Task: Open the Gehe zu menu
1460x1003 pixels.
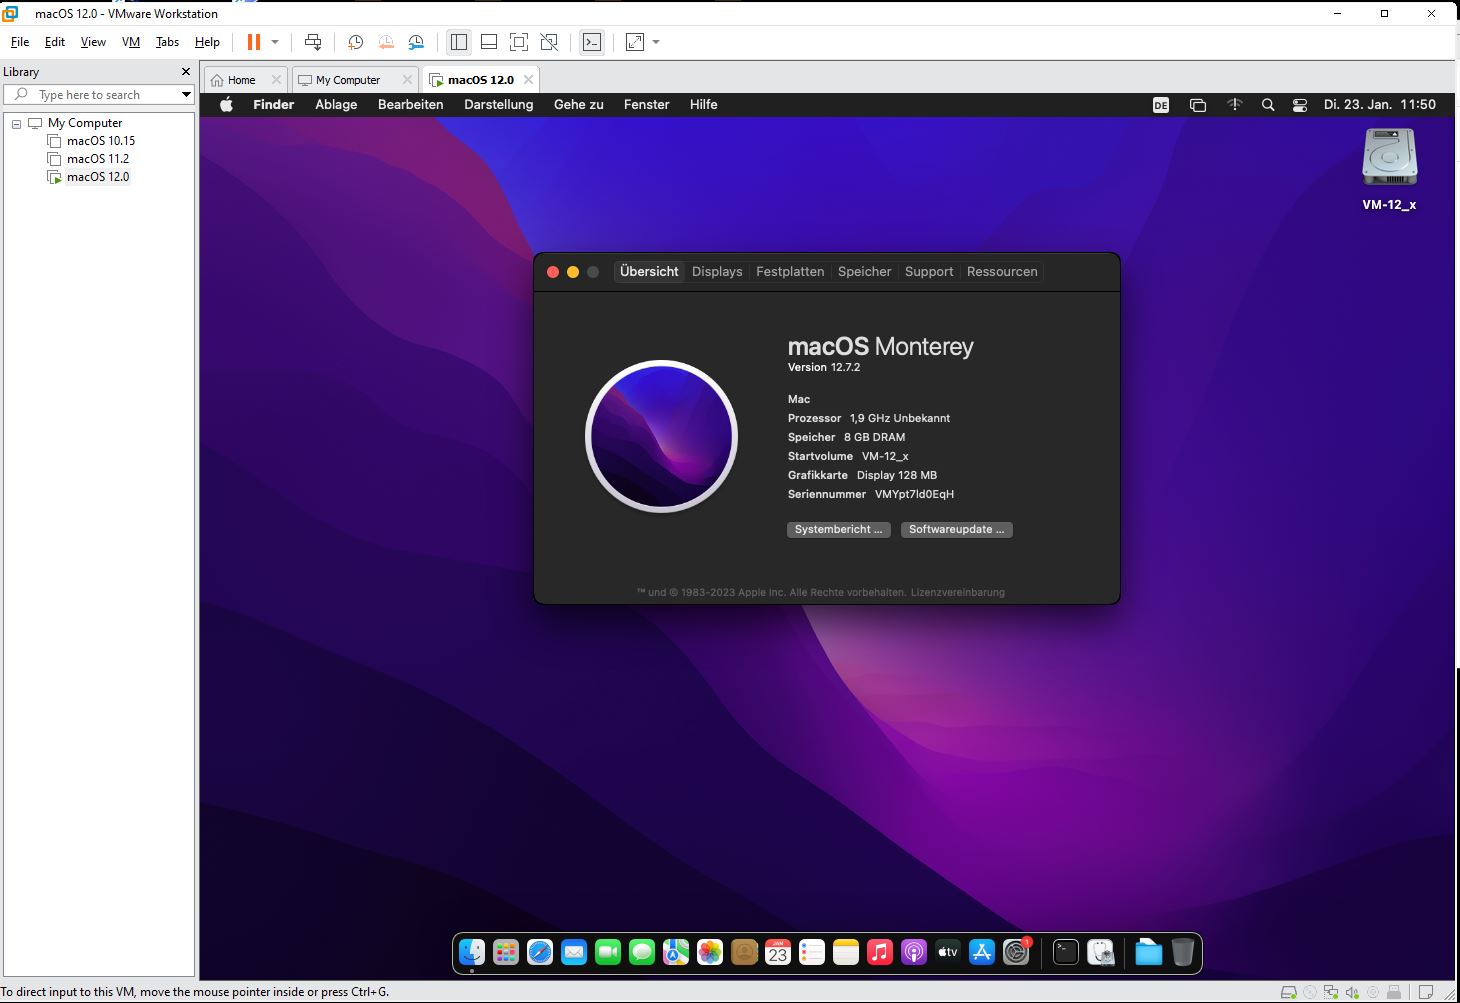Action: (579, 105)
